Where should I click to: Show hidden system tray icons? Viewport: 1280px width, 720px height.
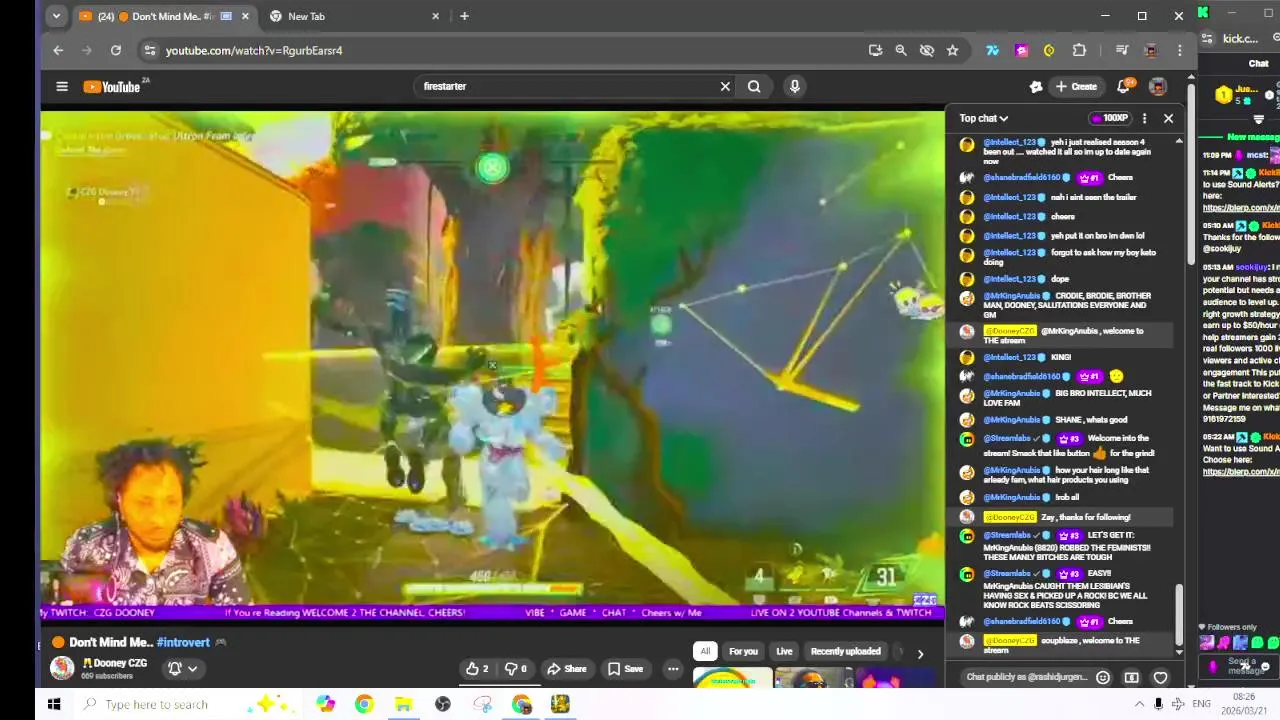pos(1139,704)
